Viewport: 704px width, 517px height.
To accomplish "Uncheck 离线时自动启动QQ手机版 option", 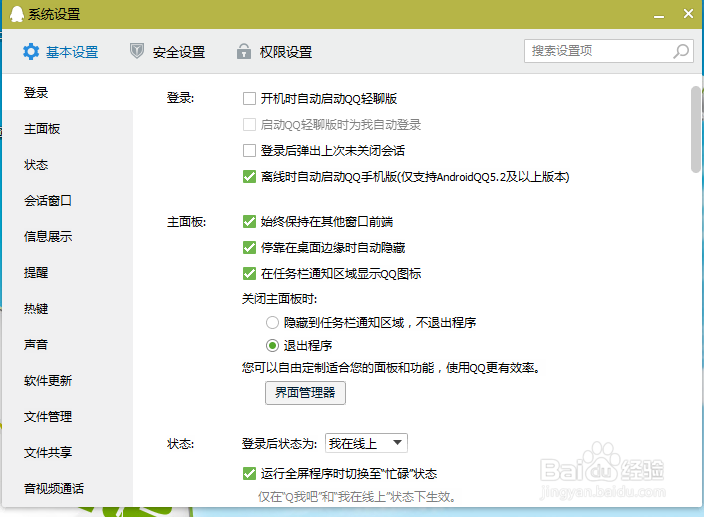I will (249, 176).
